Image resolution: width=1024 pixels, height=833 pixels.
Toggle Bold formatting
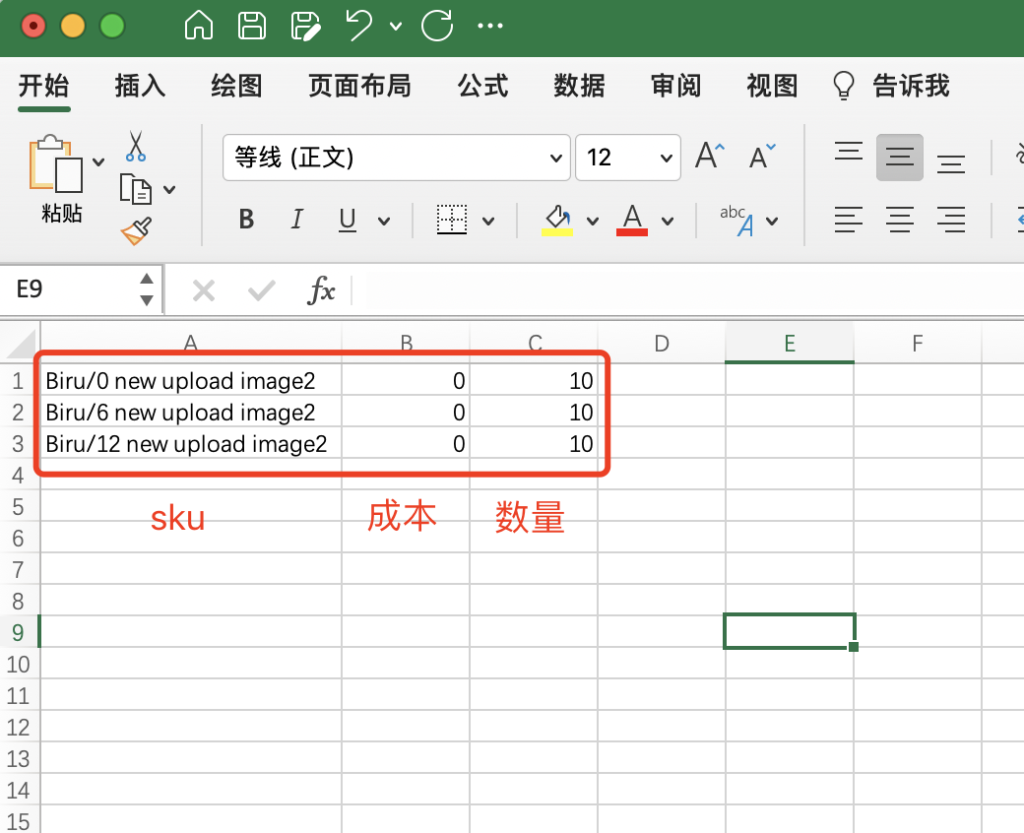click(246, 220)
